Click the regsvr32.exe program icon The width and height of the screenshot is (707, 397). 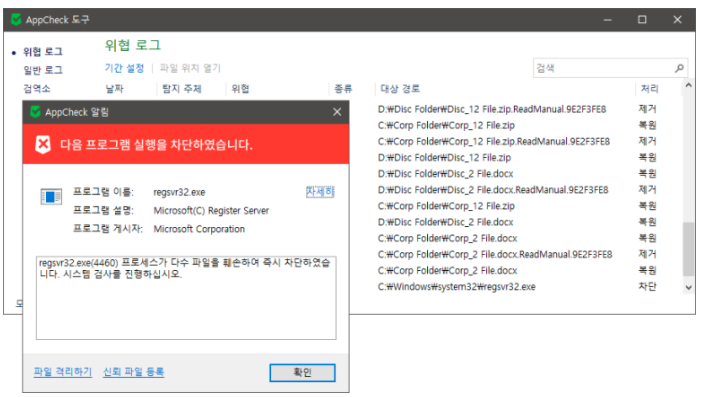[51, 197]
